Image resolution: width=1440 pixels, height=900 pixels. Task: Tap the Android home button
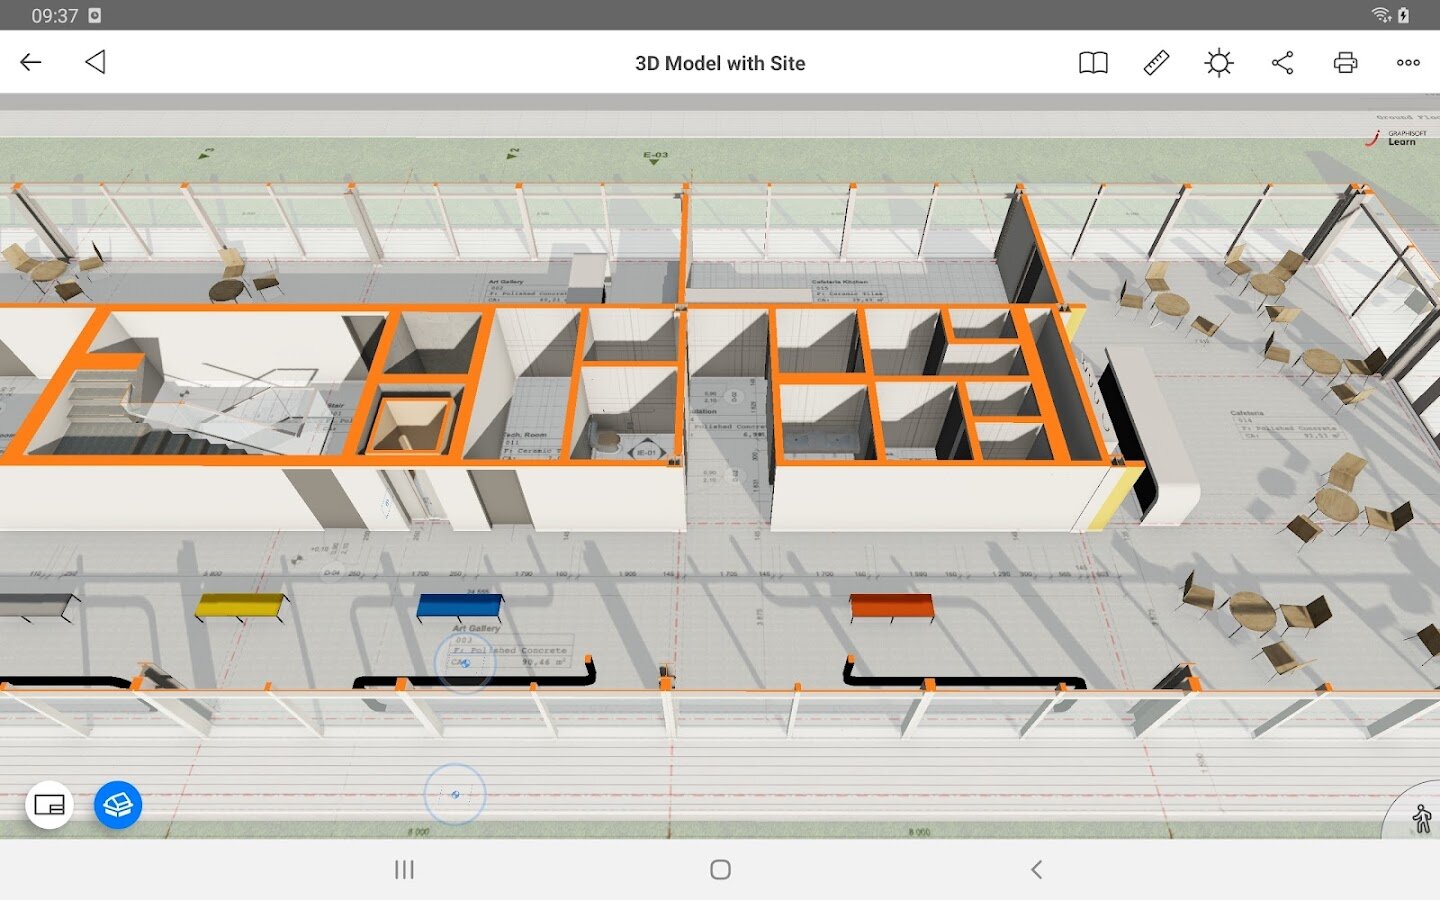(x=720, y=870)
